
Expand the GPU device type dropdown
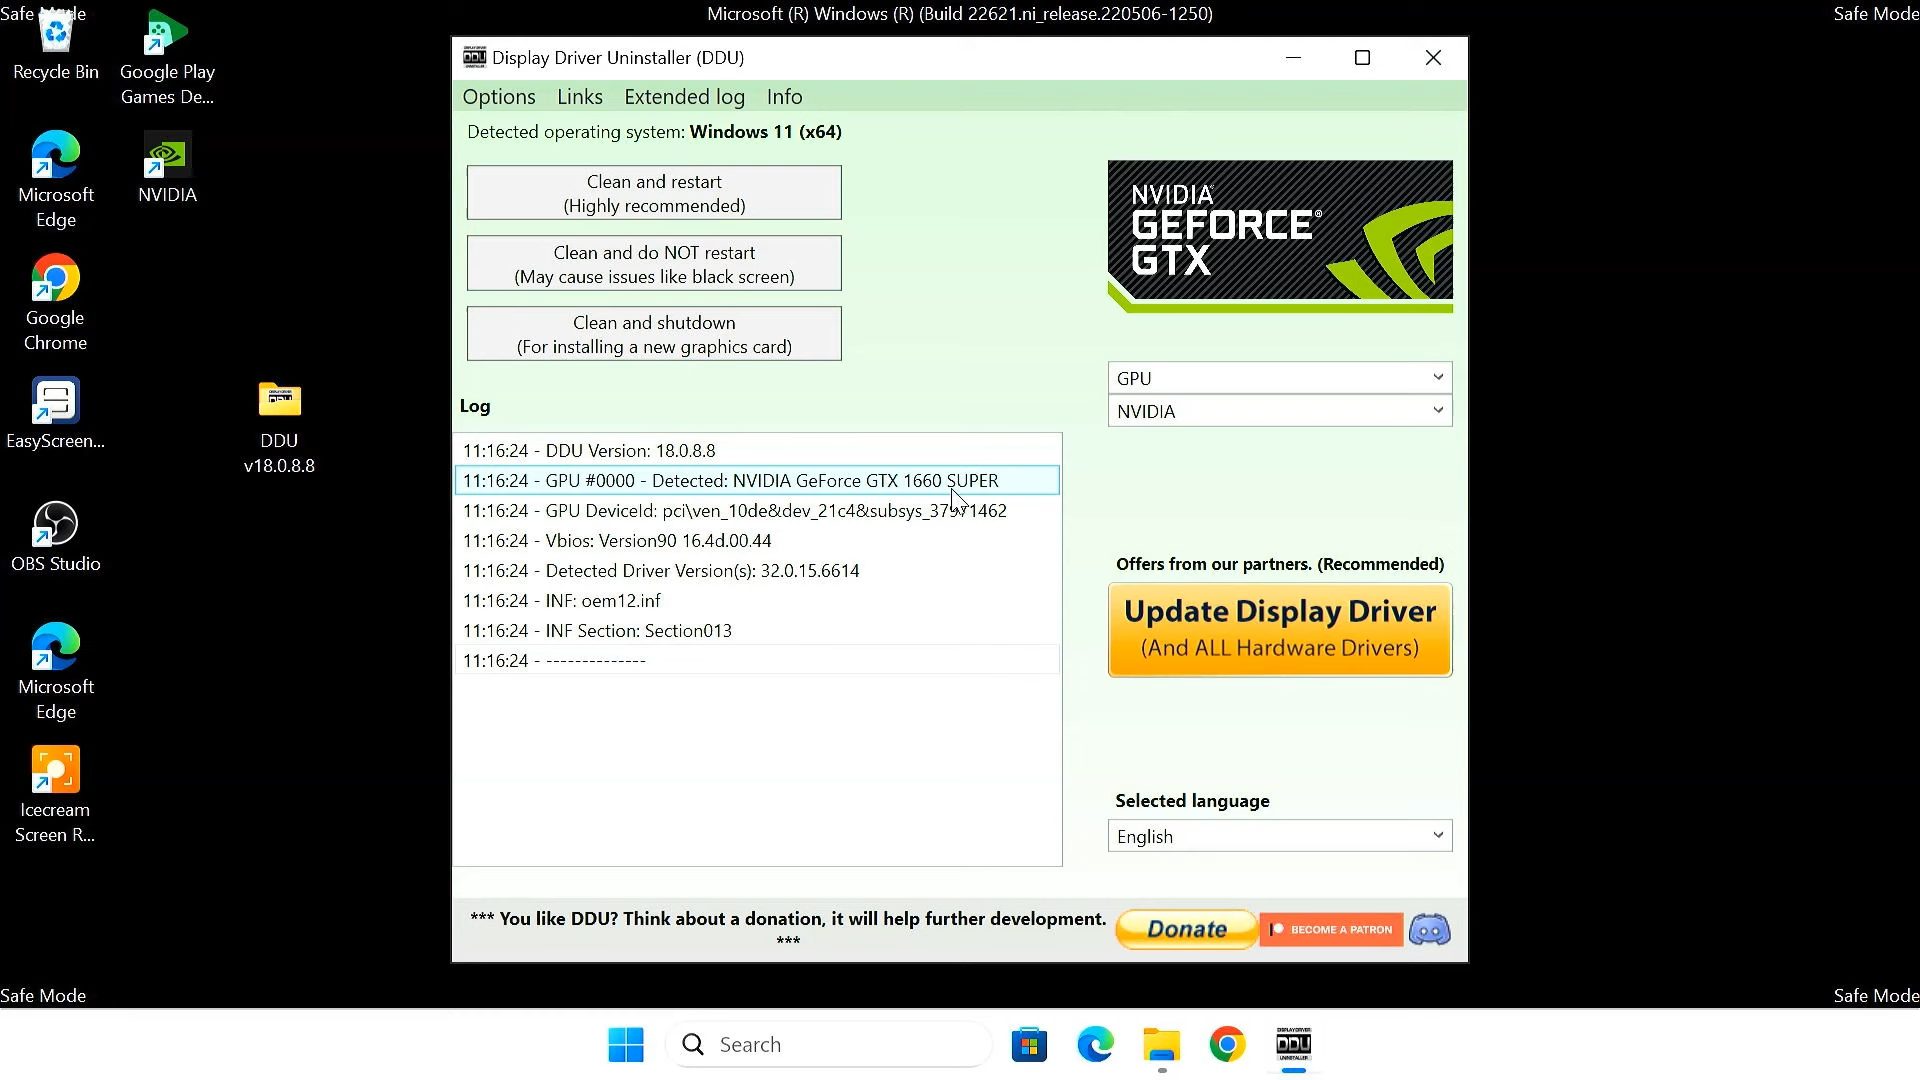1280,378
